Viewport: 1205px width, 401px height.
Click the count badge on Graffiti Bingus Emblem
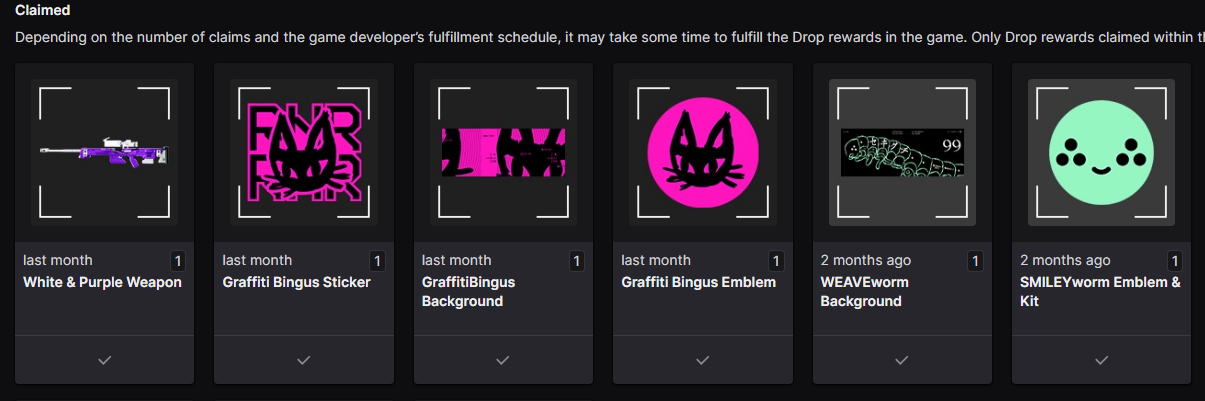777,261
